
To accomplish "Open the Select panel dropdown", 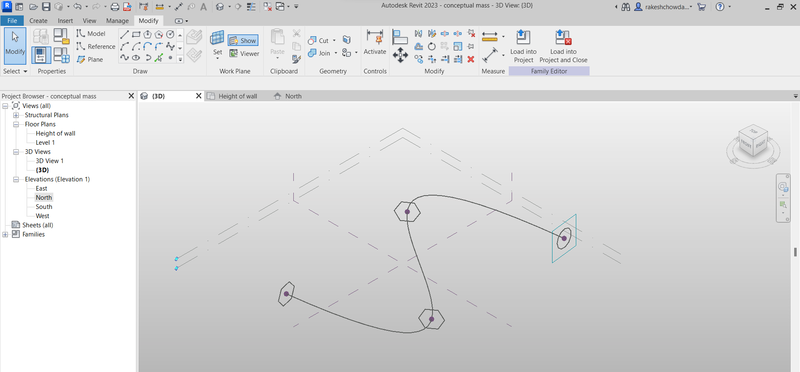I will pyautogui.click(x=15, y=71).
